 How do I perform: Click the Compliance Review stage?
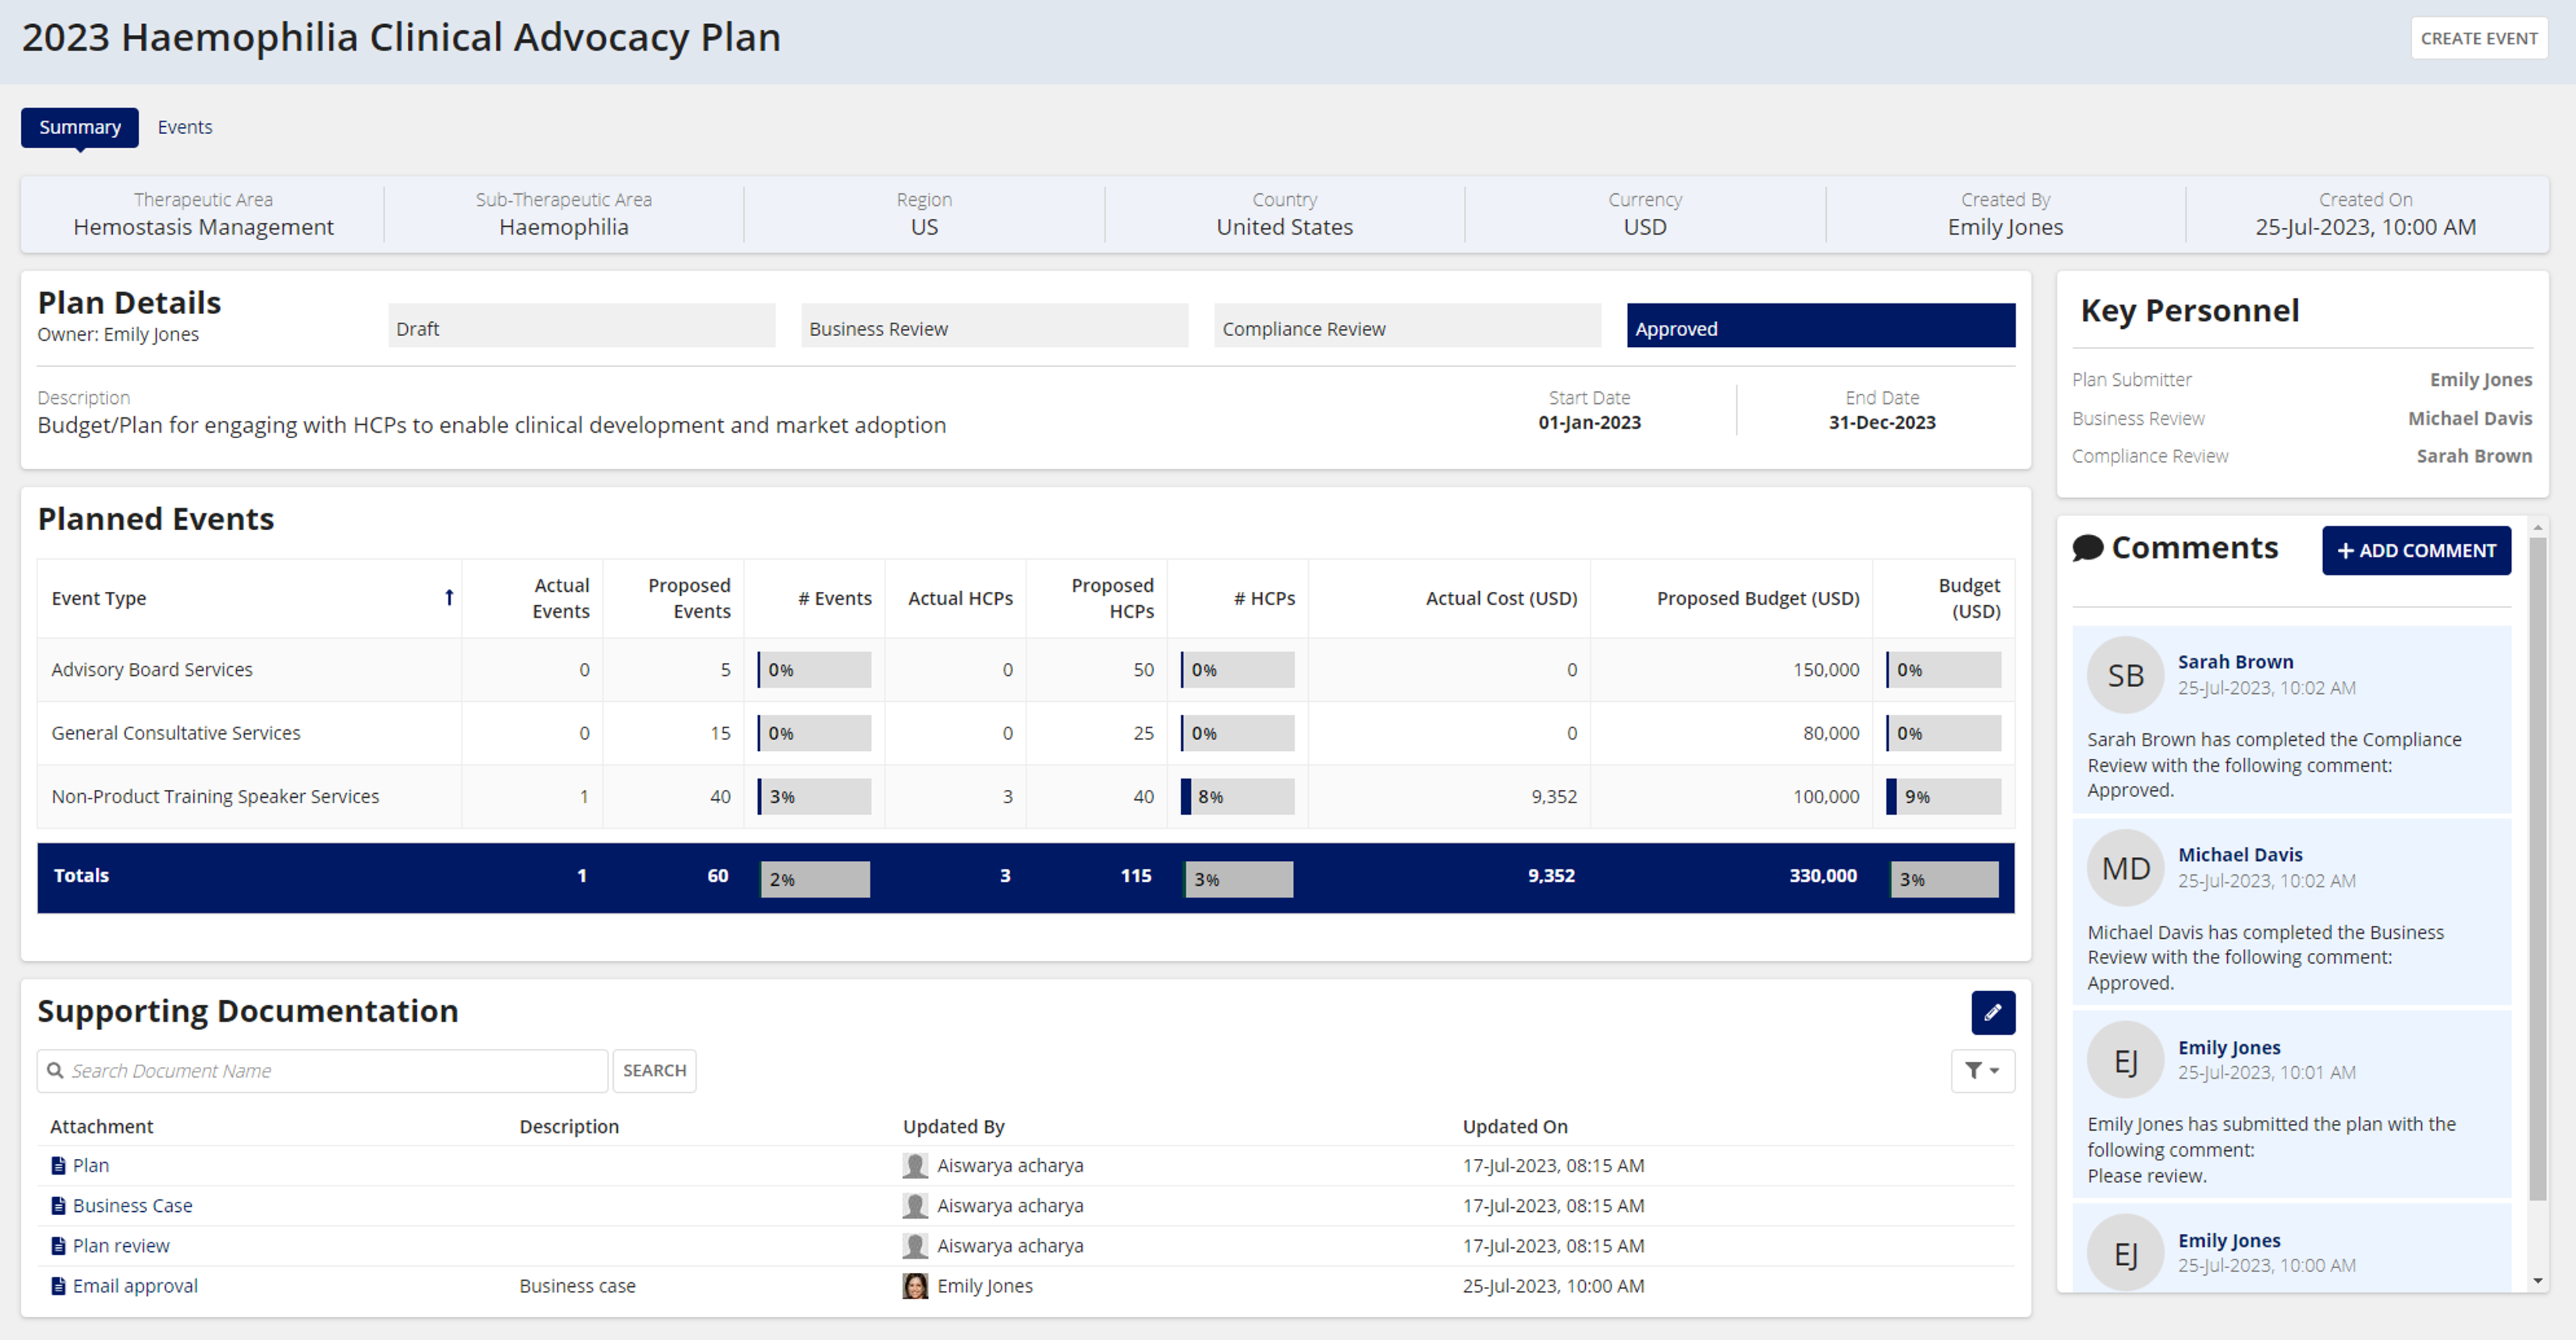1407,326
